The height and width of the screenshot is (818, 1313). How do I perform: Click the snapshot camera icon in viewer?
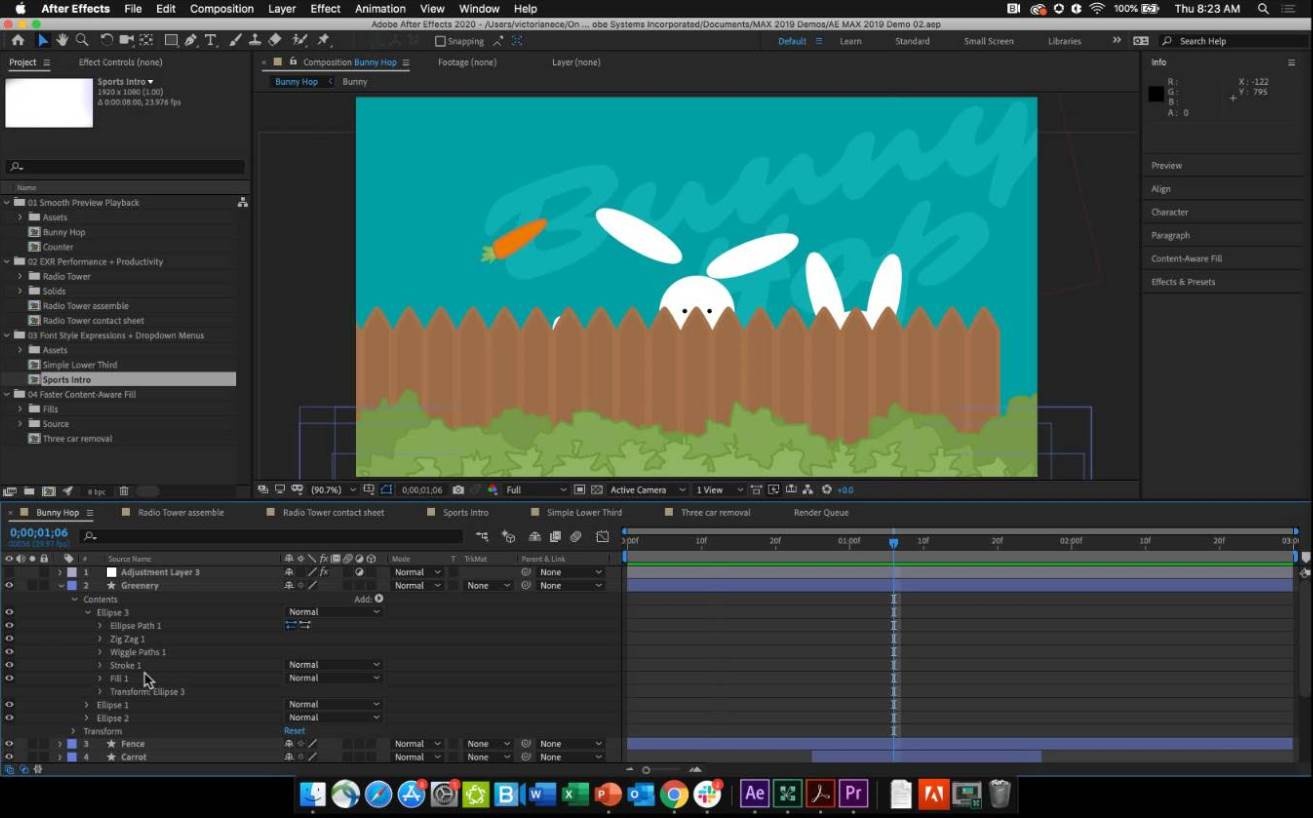[458, 490]
